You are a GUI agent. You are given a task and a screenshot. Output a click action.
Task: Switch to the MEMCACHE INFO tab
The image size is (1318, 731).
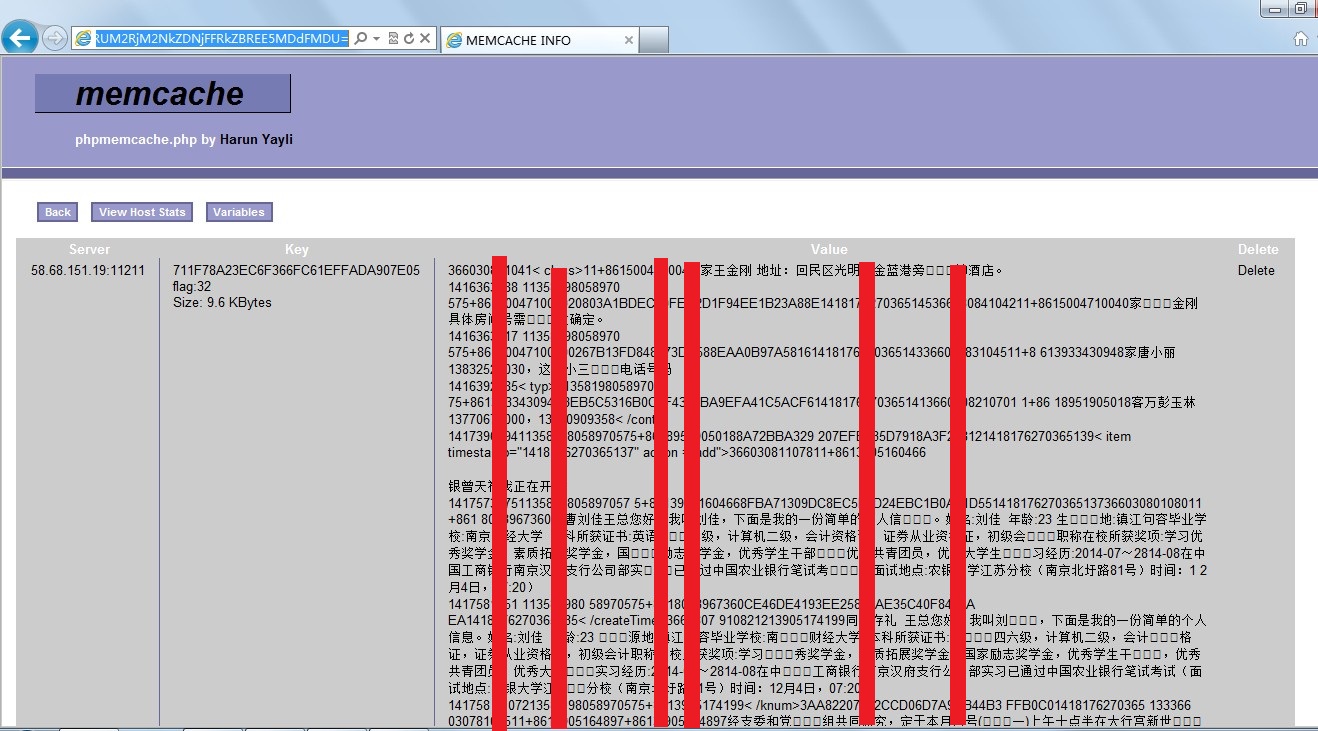[x=518, y=40]
